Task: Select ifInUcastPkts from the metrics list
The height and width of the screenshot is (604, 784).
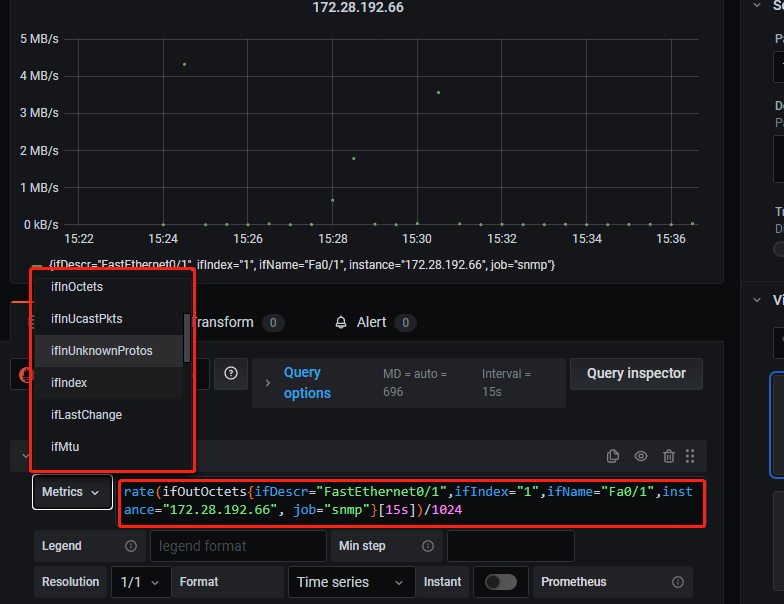Action: pyautogui.click(x=108, y=319)
